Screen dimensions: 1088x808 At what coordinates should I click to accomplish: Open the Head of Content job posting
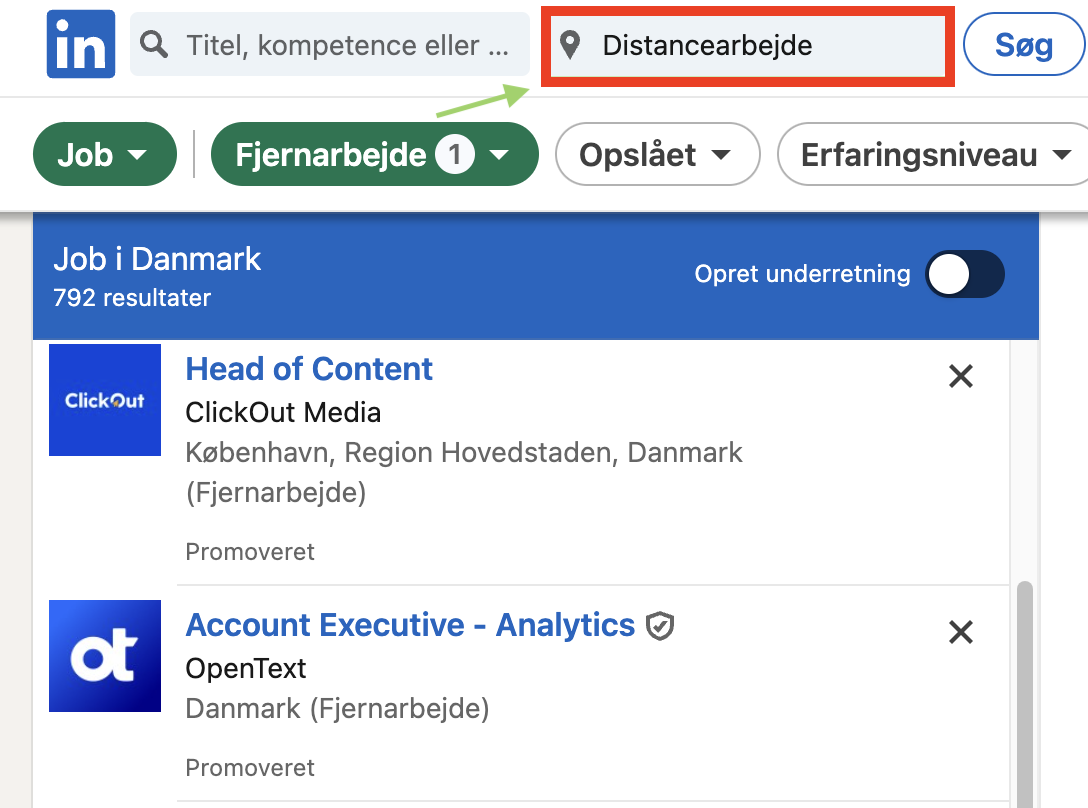click(308, 369)
